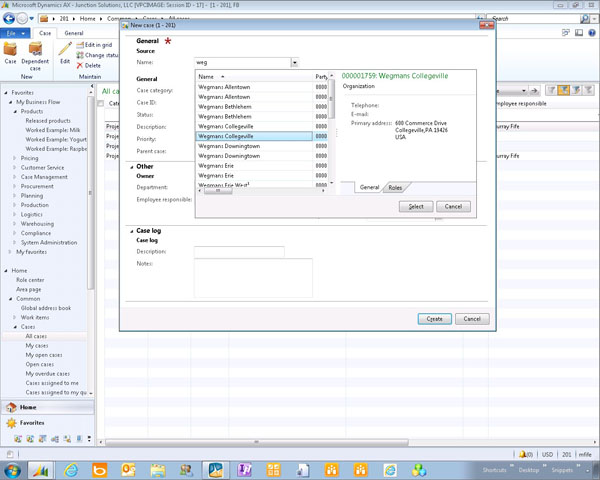
Task: Open Released products item
Action: (x=48, y=121)
